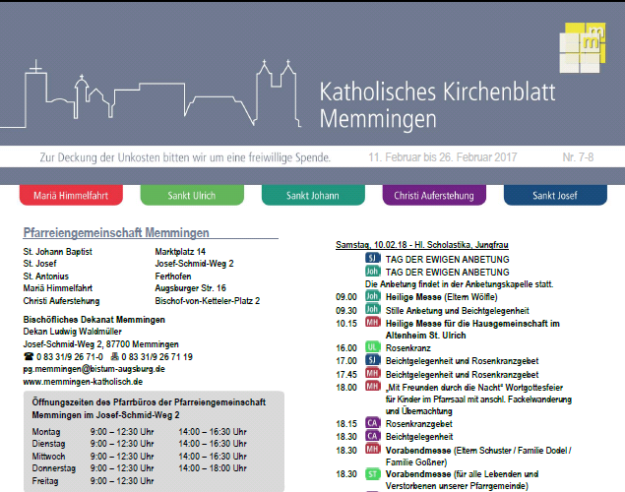Click the St. Antonius entry
The image size is (625, 492).
46,276
